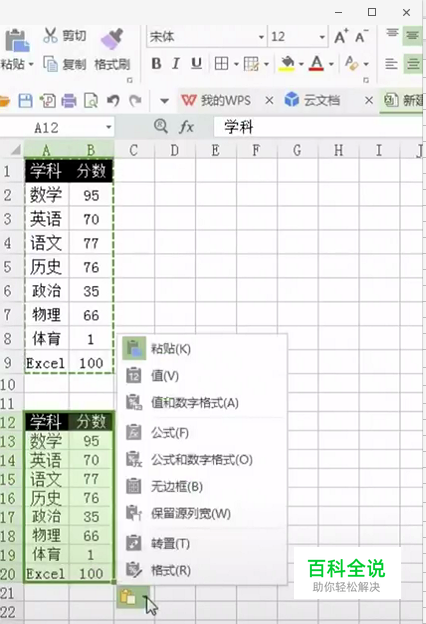
Task: Select column C header
Action: [134, 150]
